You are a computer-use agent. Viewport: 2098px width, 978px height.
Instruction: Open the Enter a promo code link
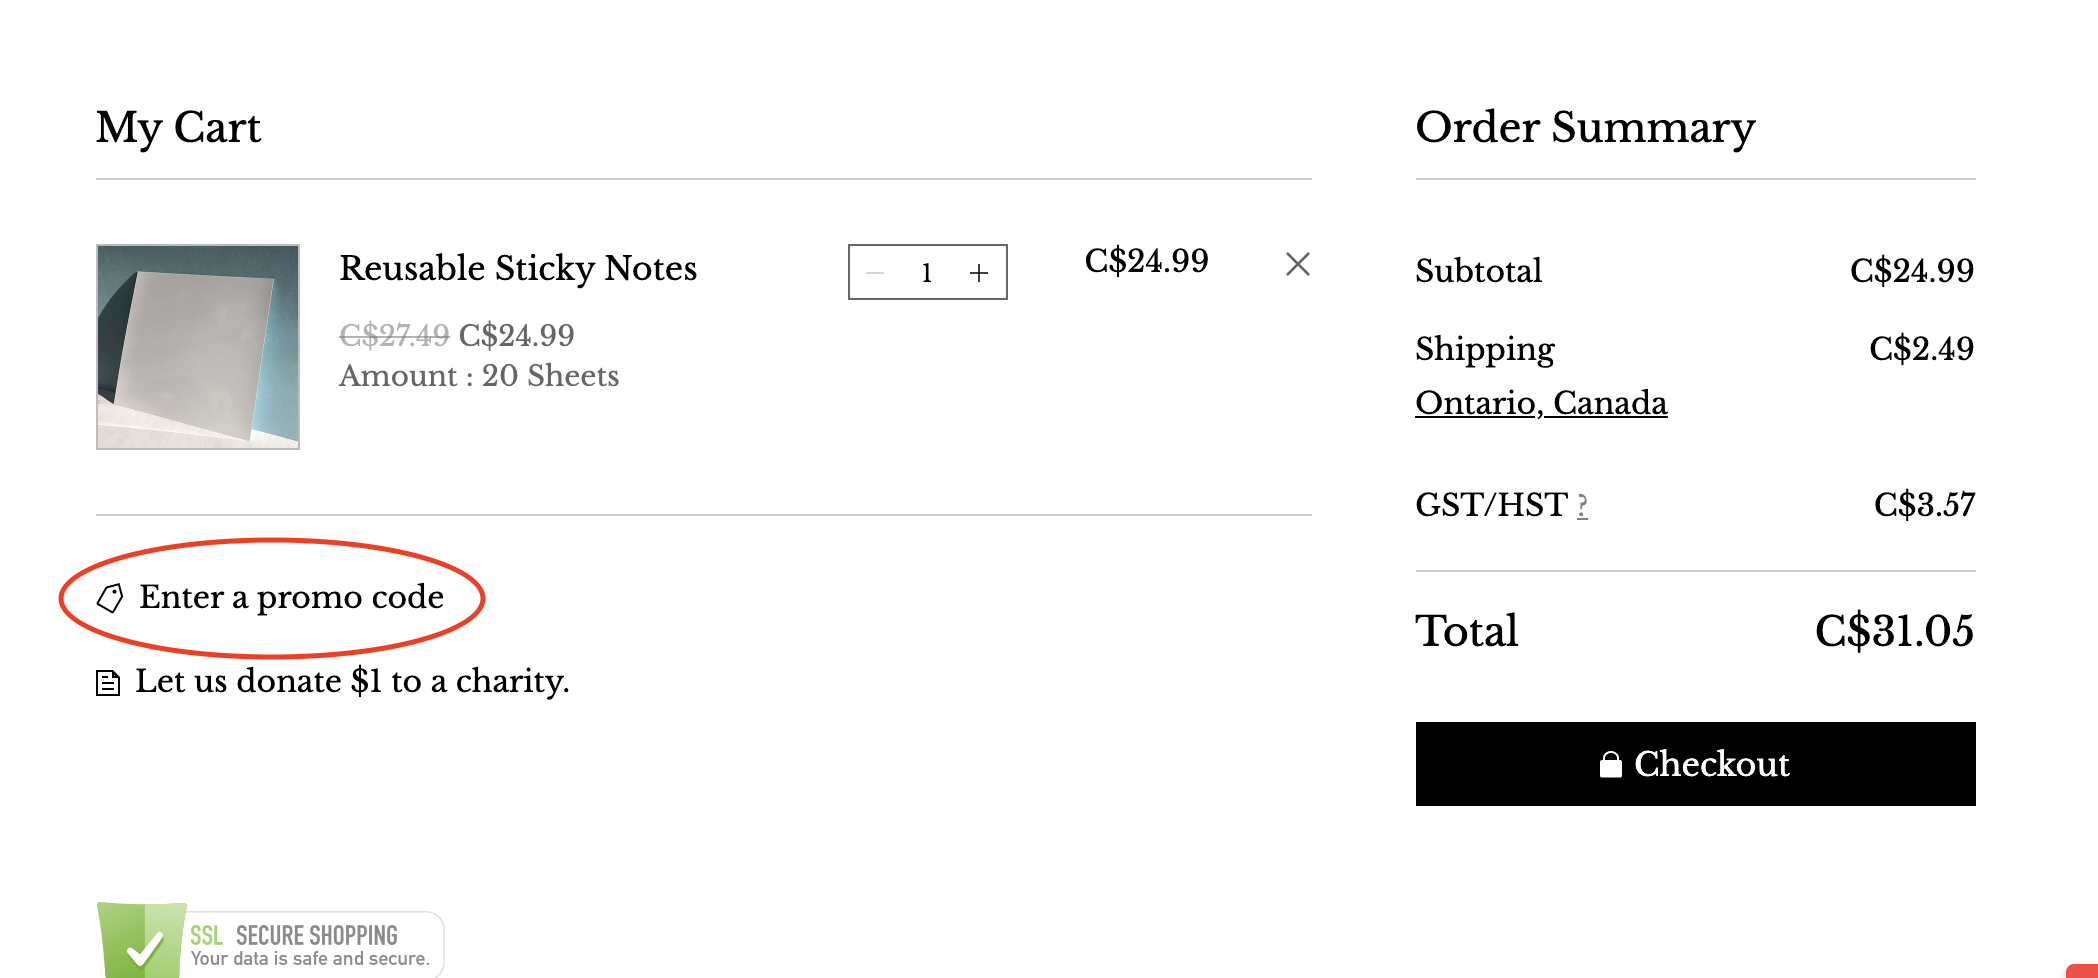click(x=291, y=597)
